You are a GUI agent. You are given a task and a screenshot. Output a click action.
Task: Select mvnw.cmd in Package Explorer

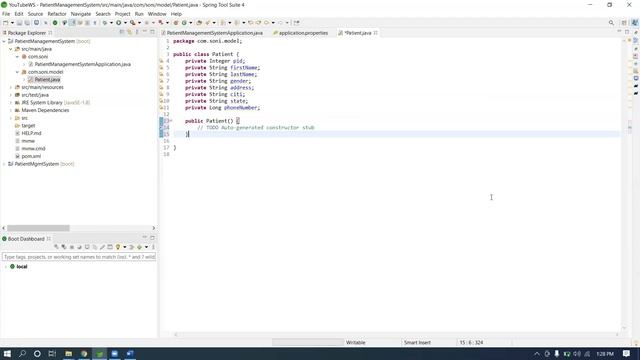click(33, 149)
